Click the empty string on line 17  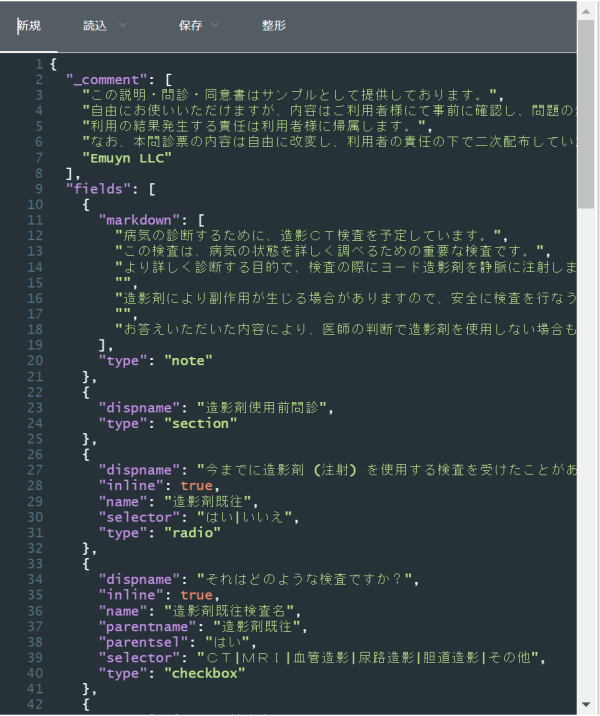click(123, 312)
